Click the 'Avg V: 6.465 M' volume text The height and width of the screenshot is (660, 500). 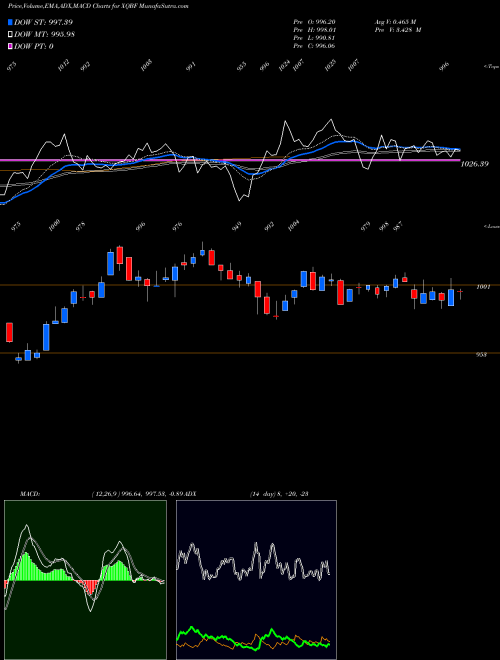pos(395,22)
